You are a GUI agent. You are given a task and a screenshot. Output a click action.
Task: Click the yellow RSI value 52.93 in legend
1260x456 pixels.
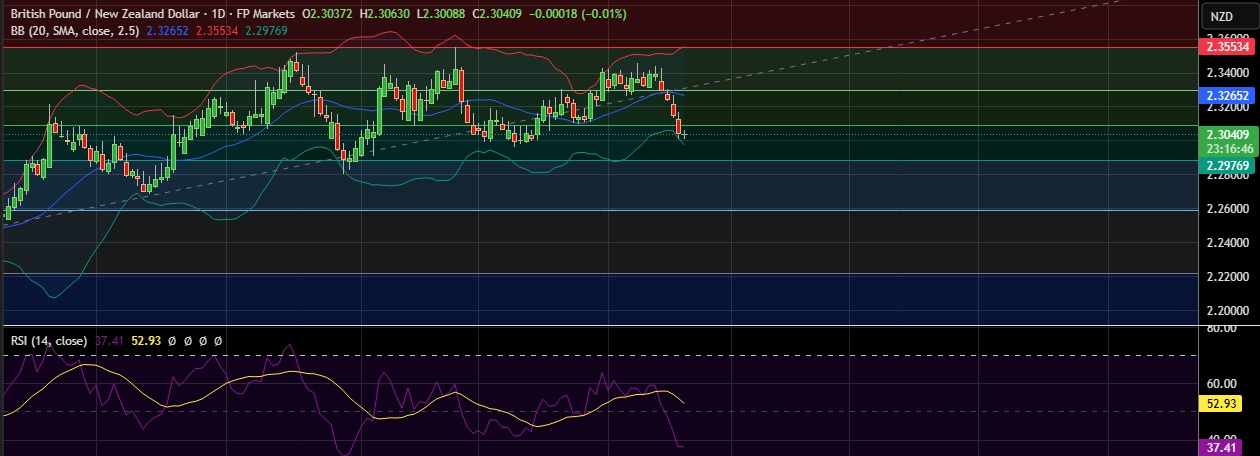pos(146,341)
